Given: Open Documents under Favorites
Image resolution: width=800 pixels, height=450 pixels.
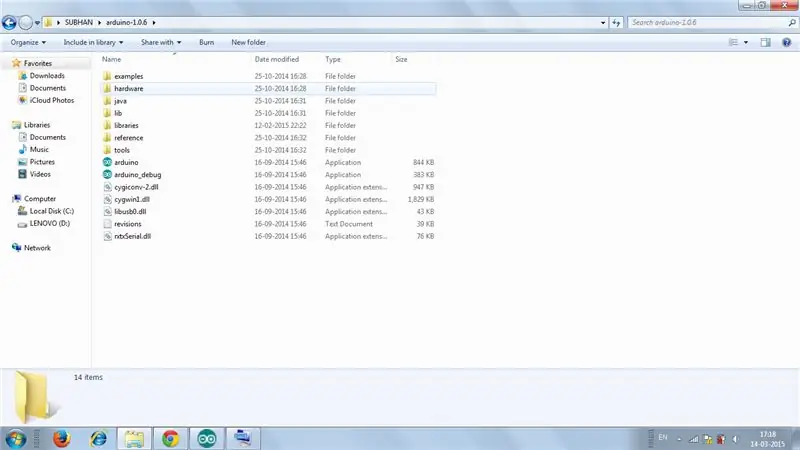Looking at the screenshot, I should click(x=47, y=88).
